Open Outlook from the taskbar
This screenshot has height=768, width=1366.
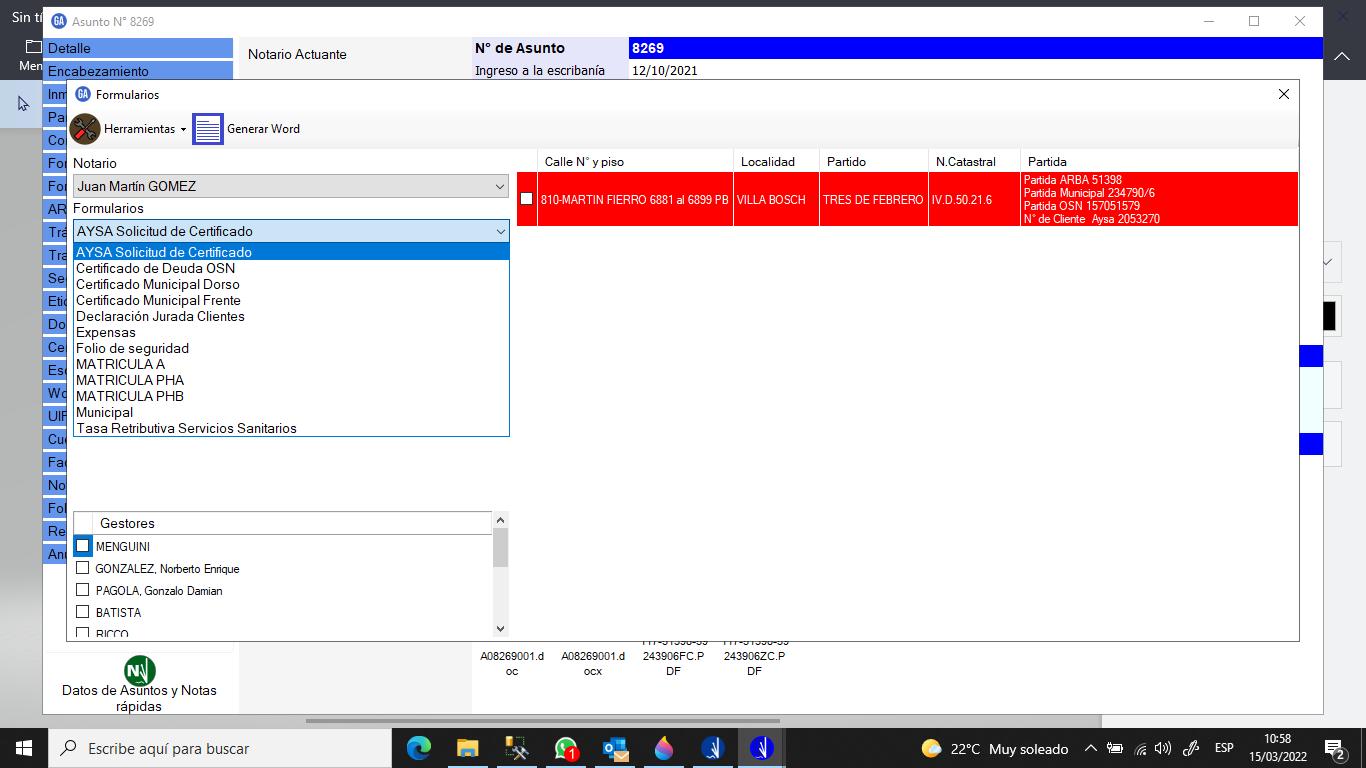click(x=615, y=748)
